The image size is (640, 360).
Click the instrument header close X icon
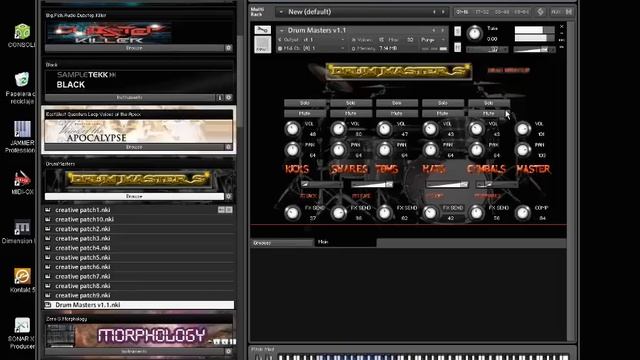pos(562,27)
